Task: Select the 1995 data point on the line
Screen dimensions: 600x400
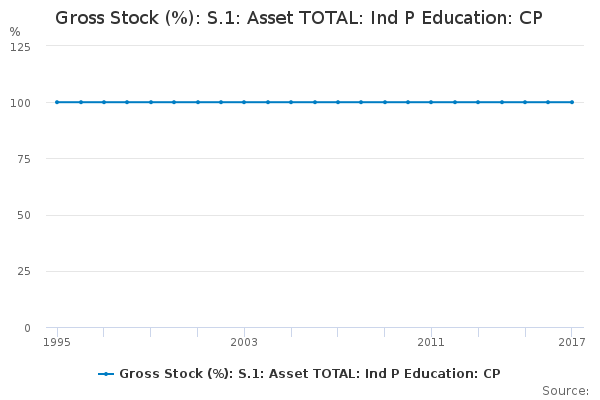Action: coord(57,102)
